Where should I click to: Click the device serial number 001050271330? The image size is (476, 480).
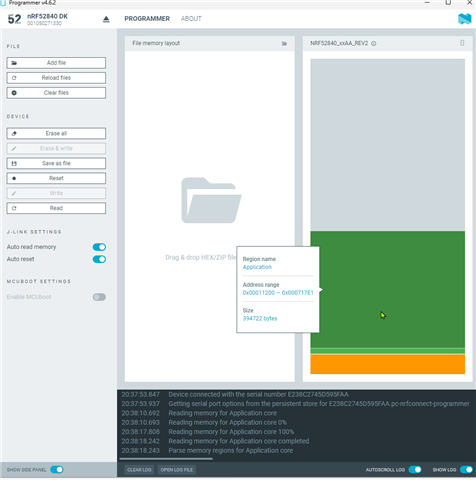(x=44, y=23)
